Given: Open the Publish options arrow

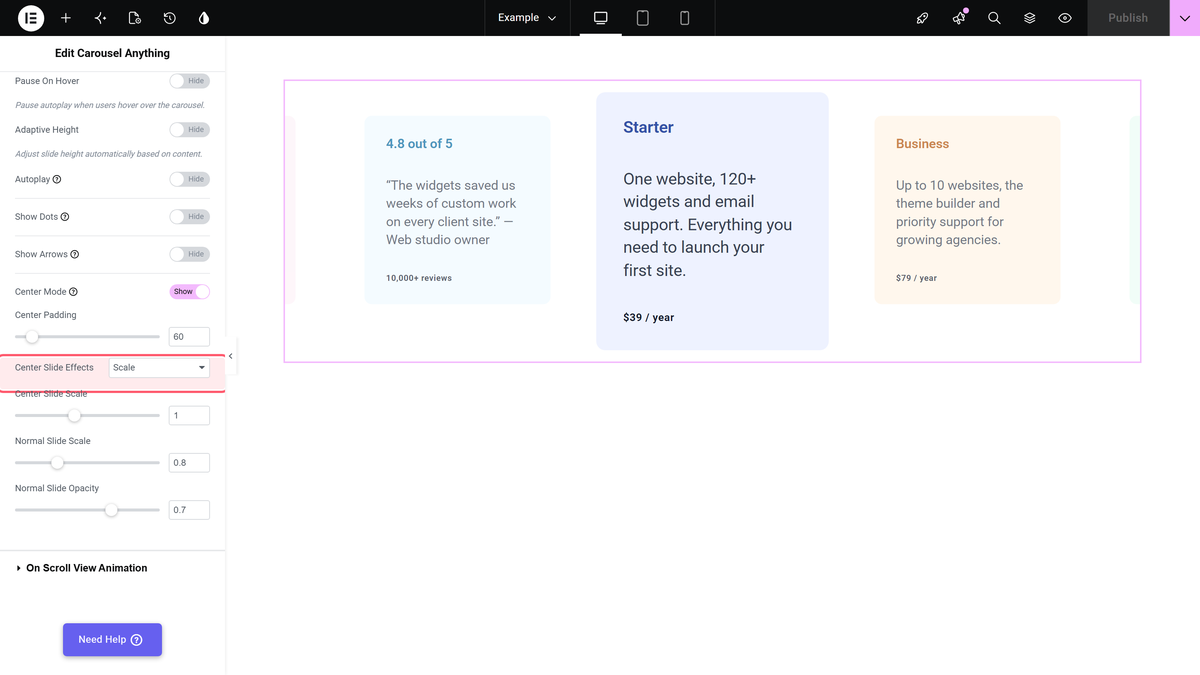Looking at the screenshot, I should coord(1184,18).
